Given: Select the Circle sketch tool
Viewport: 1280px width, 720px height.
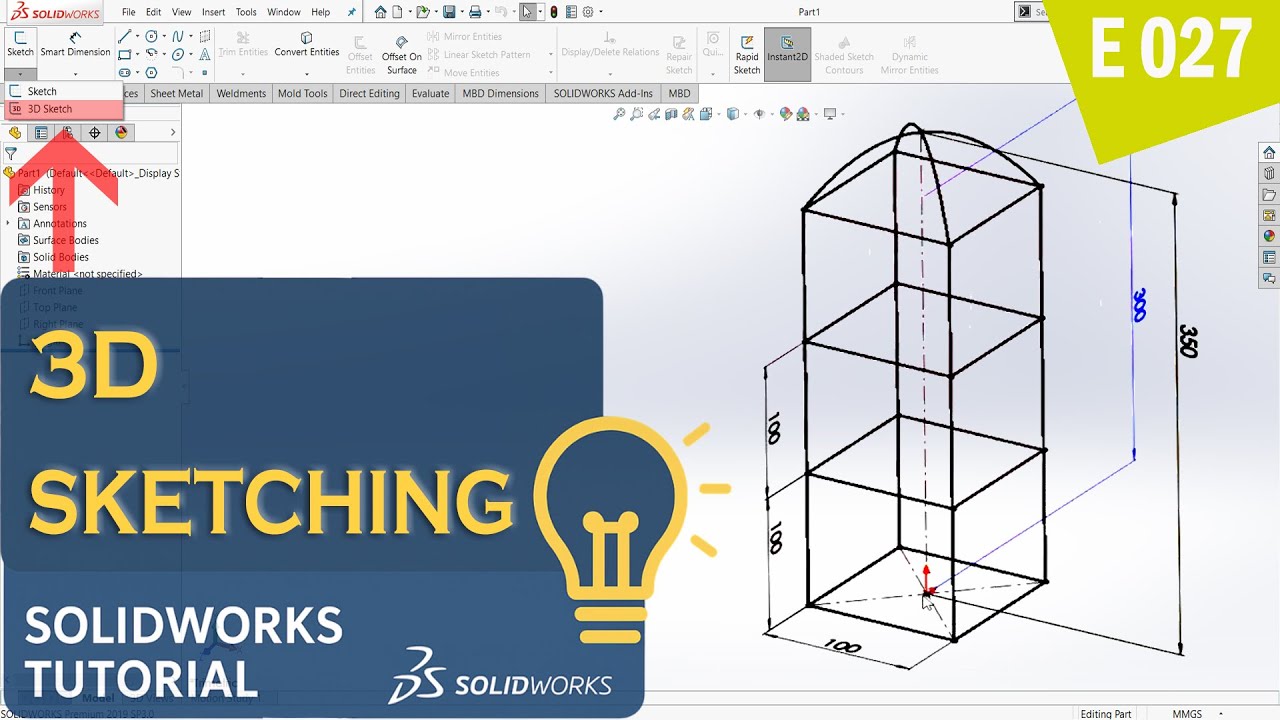Looking at the screenshot, I should click(x=151, y=36).
